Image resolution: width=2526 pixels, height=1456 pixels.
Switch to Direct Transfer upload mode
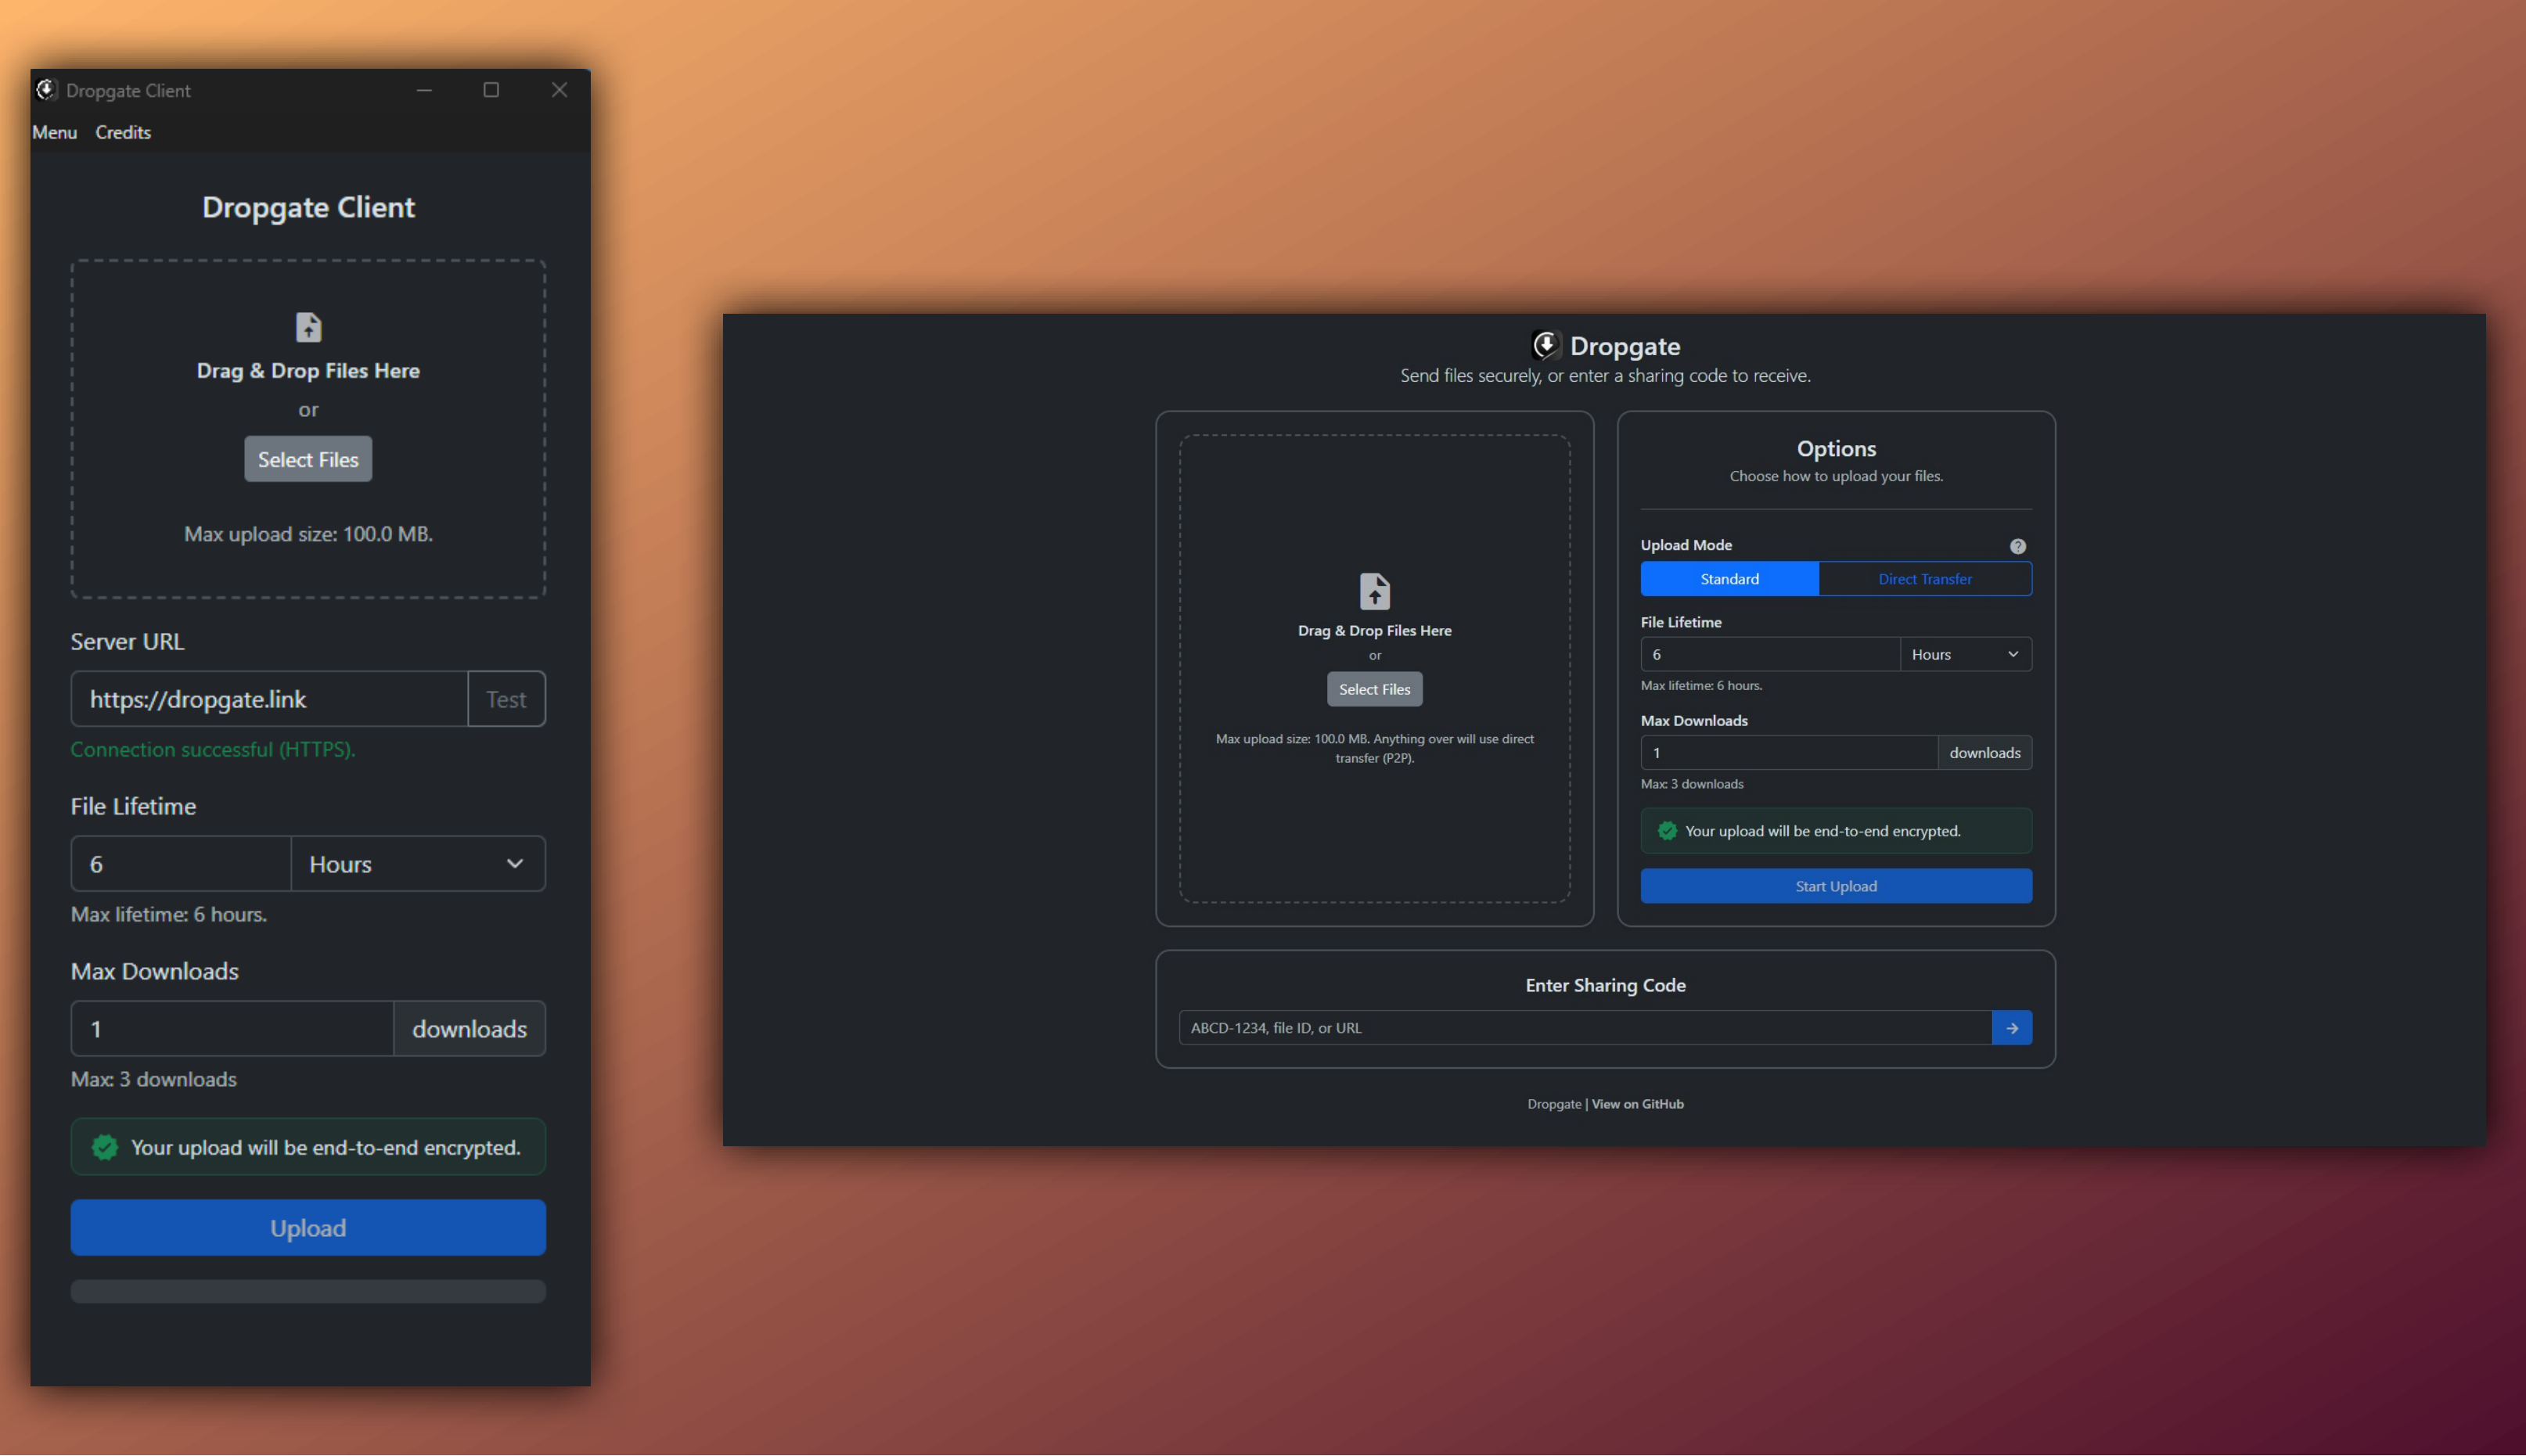[x=1925, y=579]
